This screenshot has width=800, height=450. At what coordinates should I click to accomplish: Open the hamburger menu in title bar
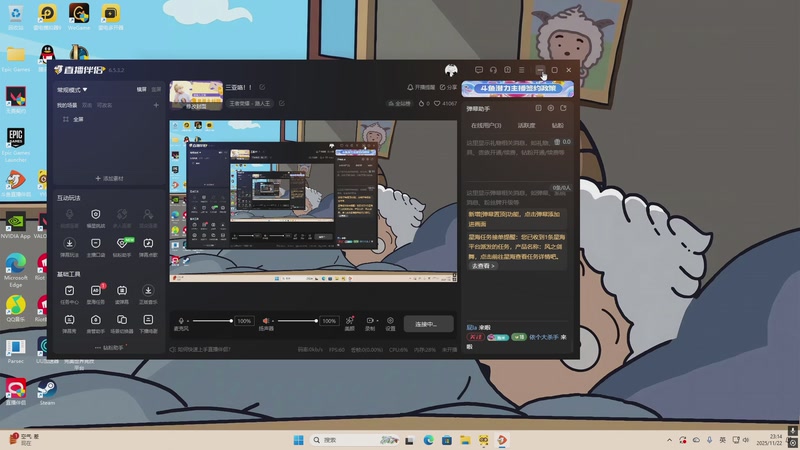click(x=521, y=70)
